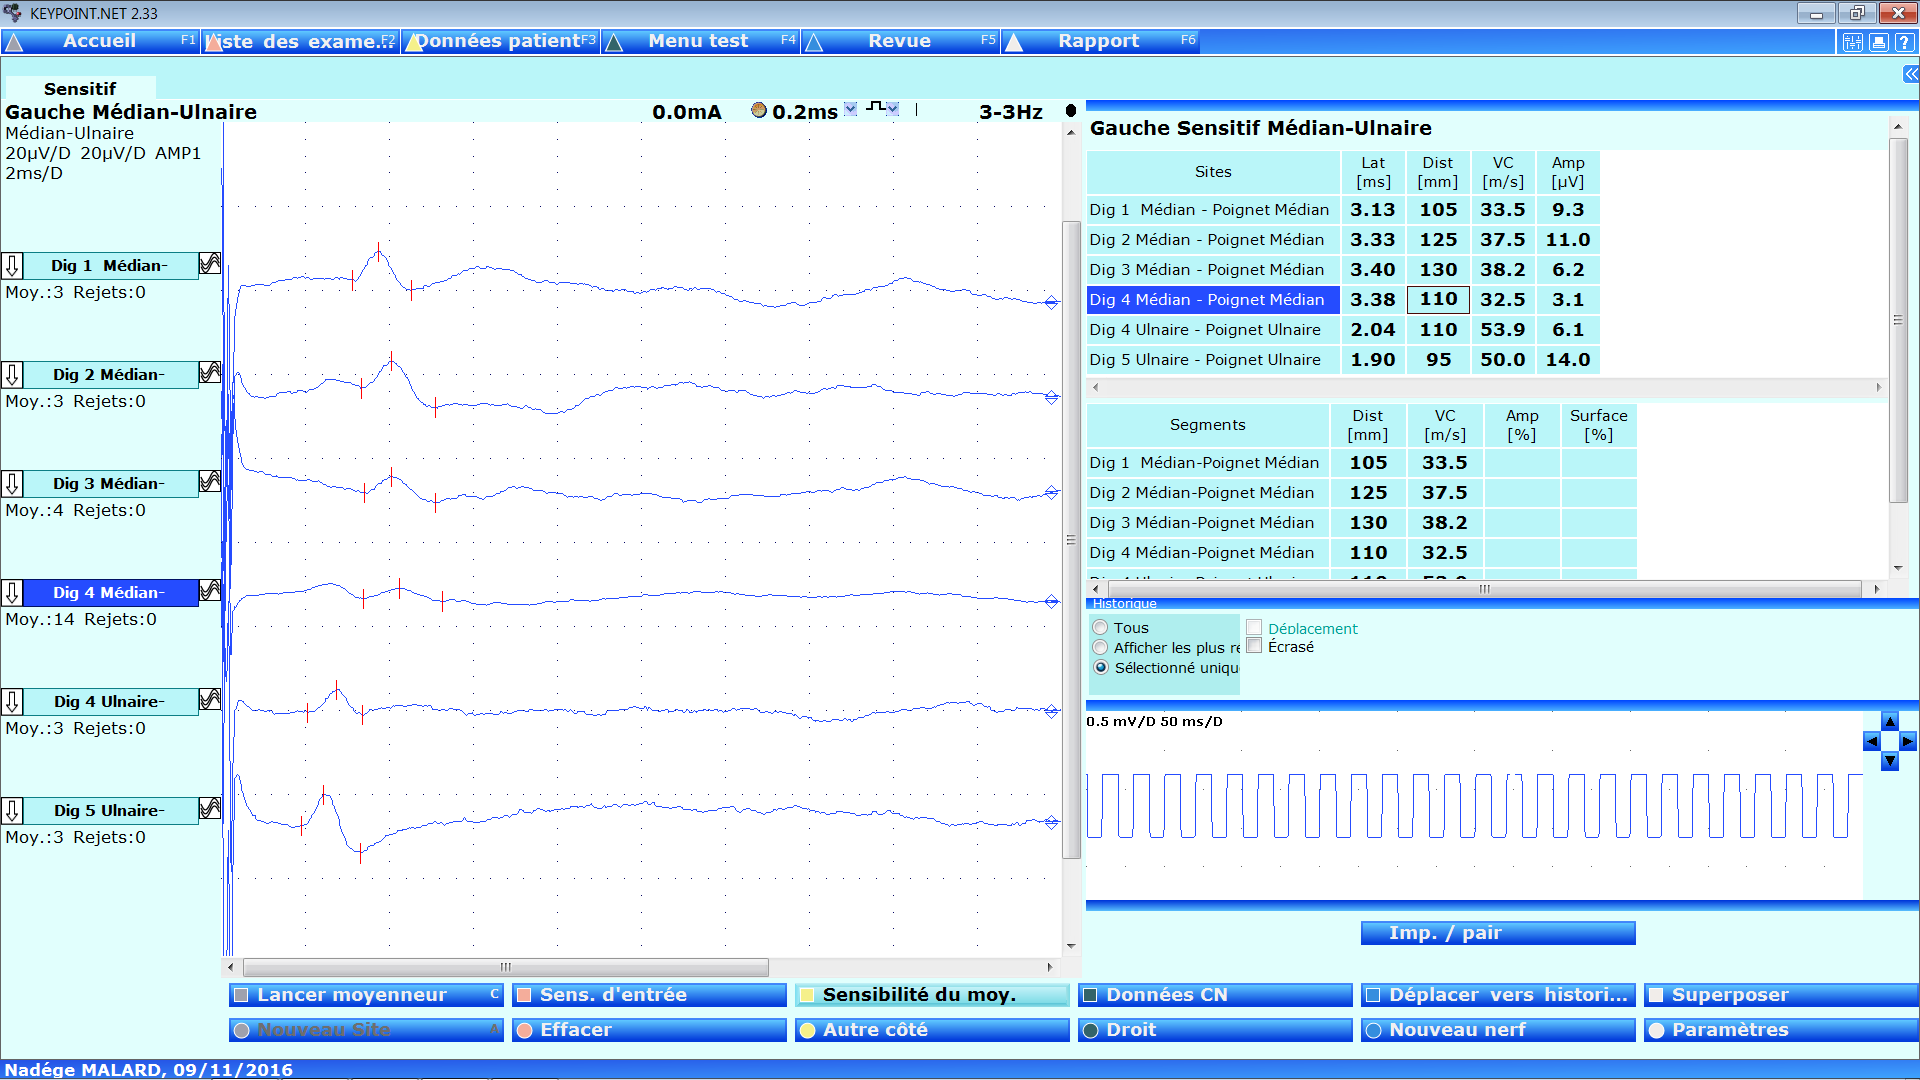Image resolution: width=1920 pixels, height=1080 pixels.
Task: Select row Dig 5 Ulnaire - Poignet Ulnaire
Action: tap(1343, 360)
